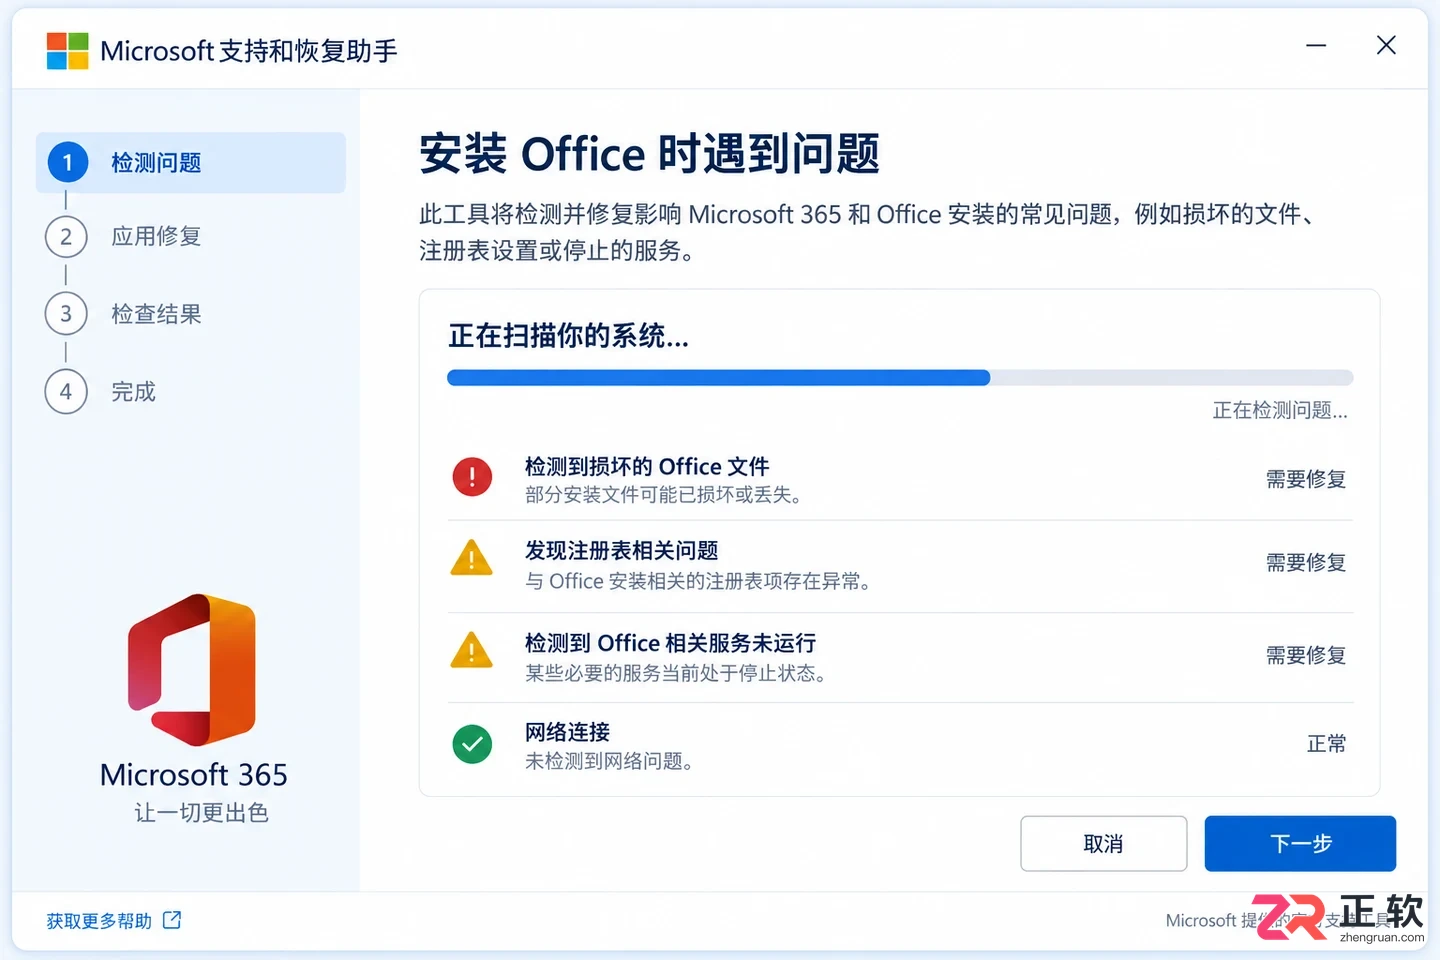1440x960 pixels.
Task: Select the 应用修复 step
Action: tap(156, 237)
